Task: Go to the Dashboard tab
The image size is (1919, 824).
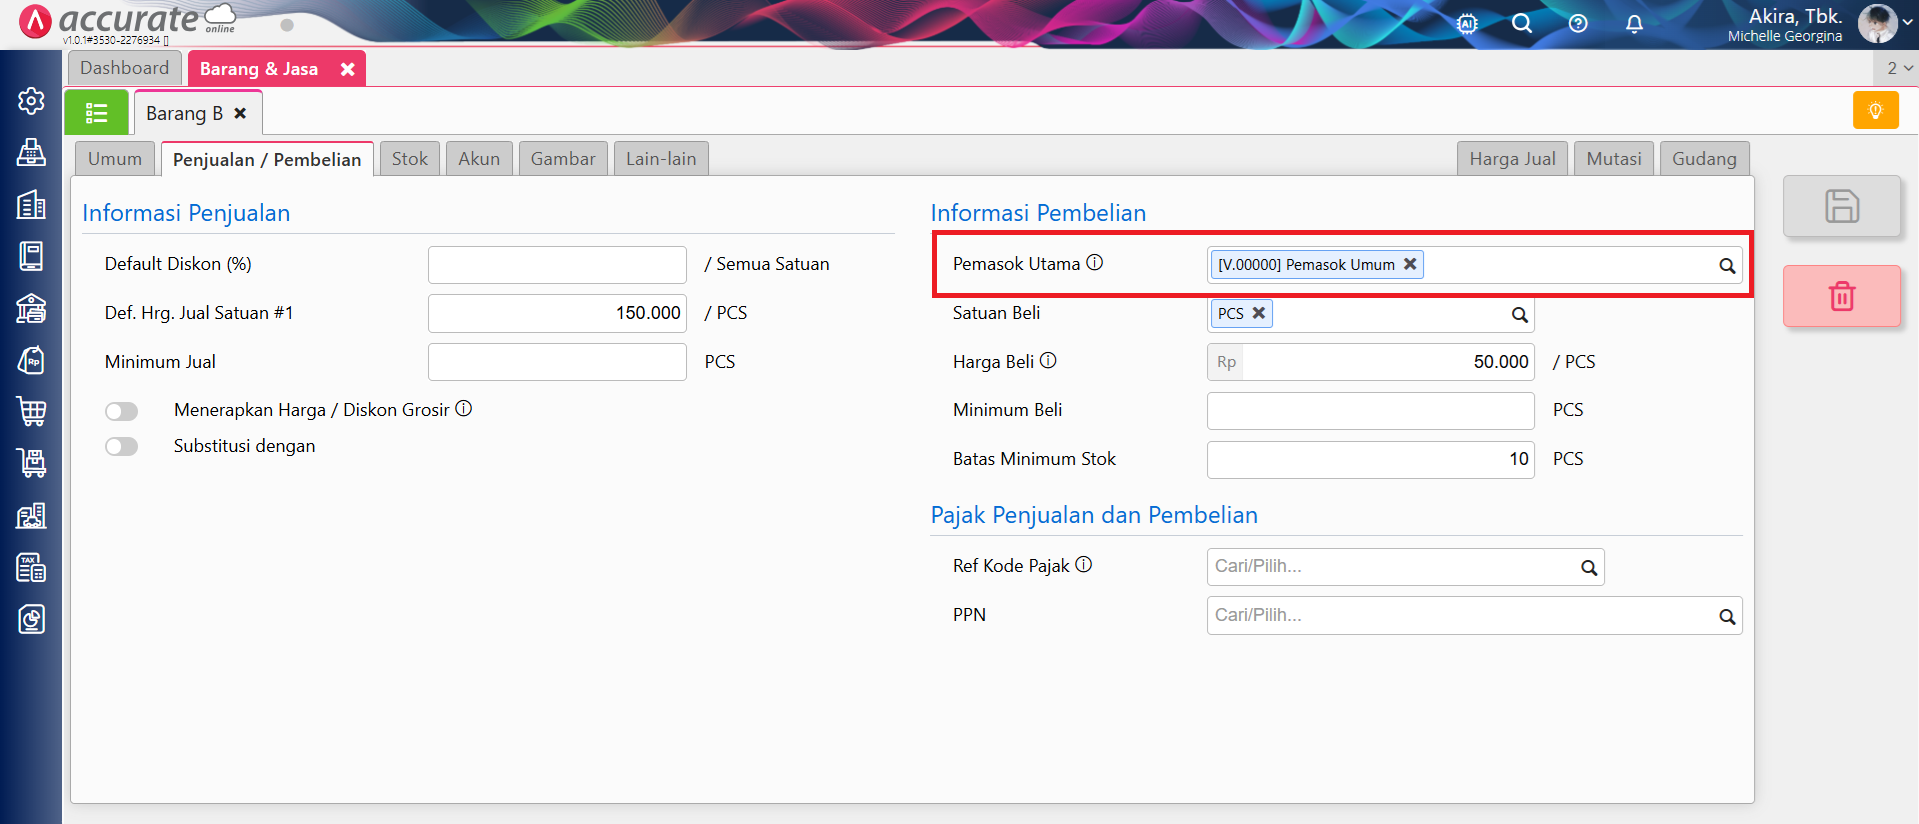Action: point(125,68)
